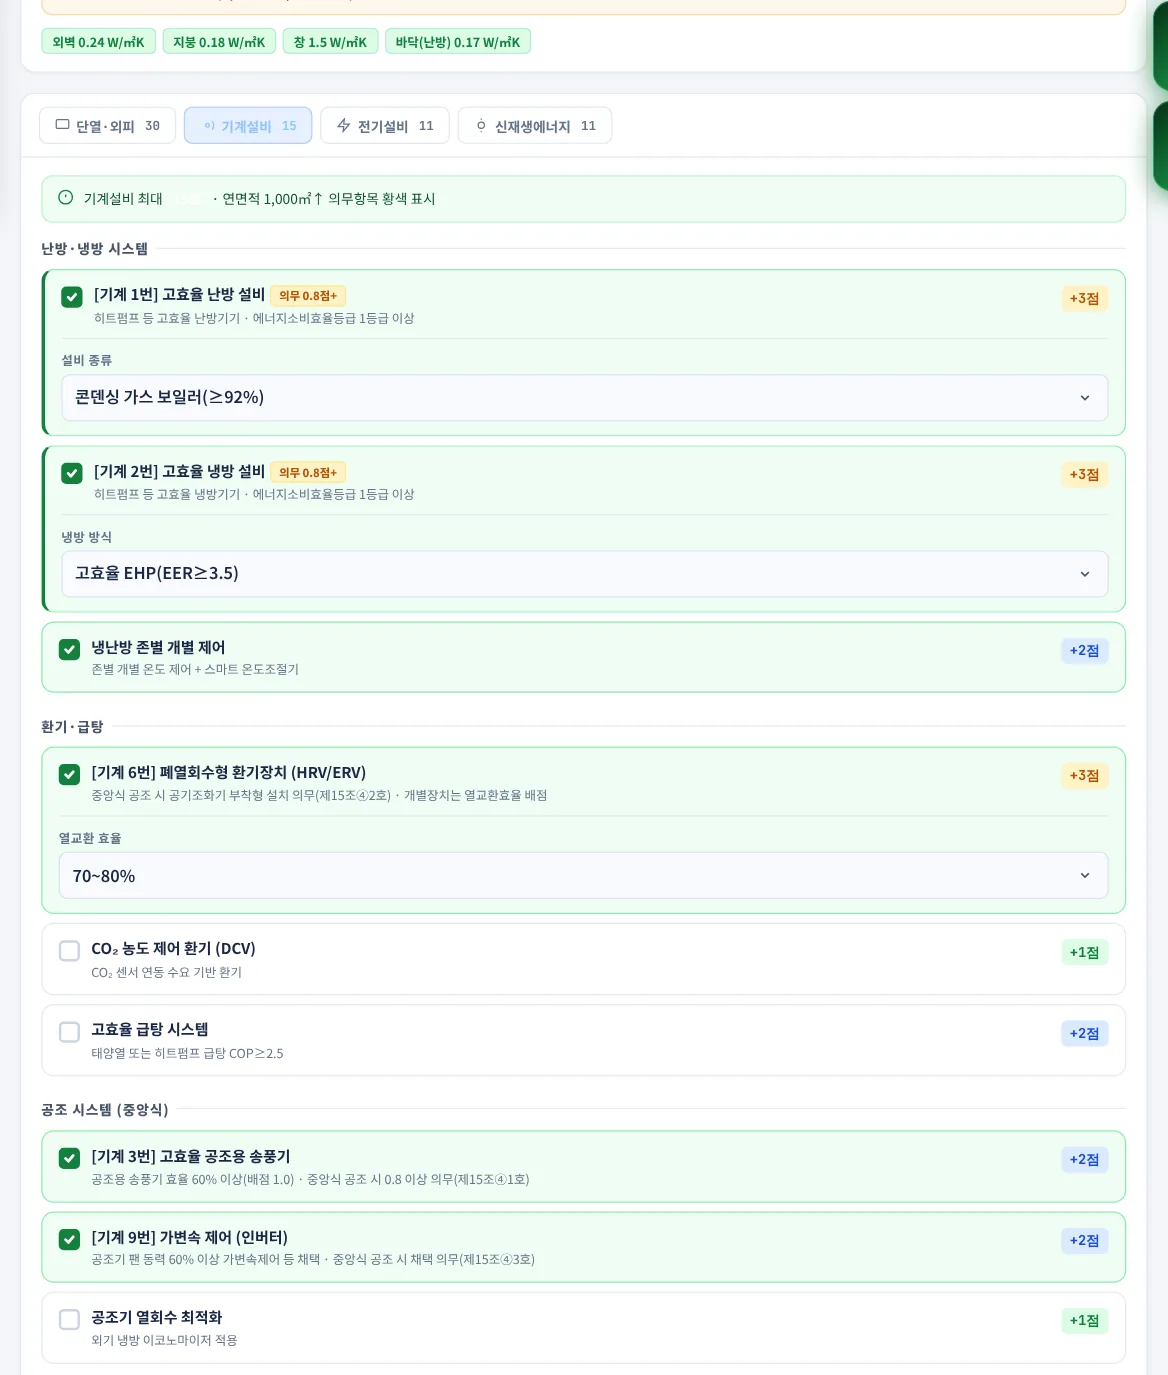
Task: Switch to the 전기설비 tab
Action: (x=385, y=126)
